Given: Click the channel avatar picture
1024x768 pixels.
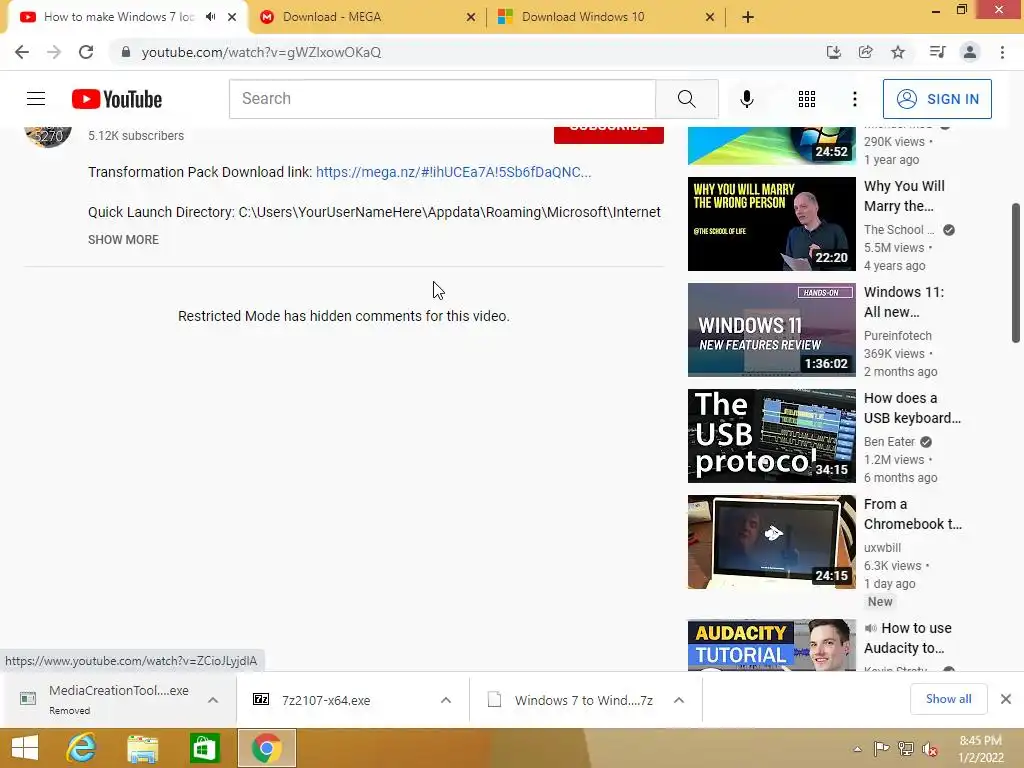Looking at the screenshot, I should (x=48, y=136).
